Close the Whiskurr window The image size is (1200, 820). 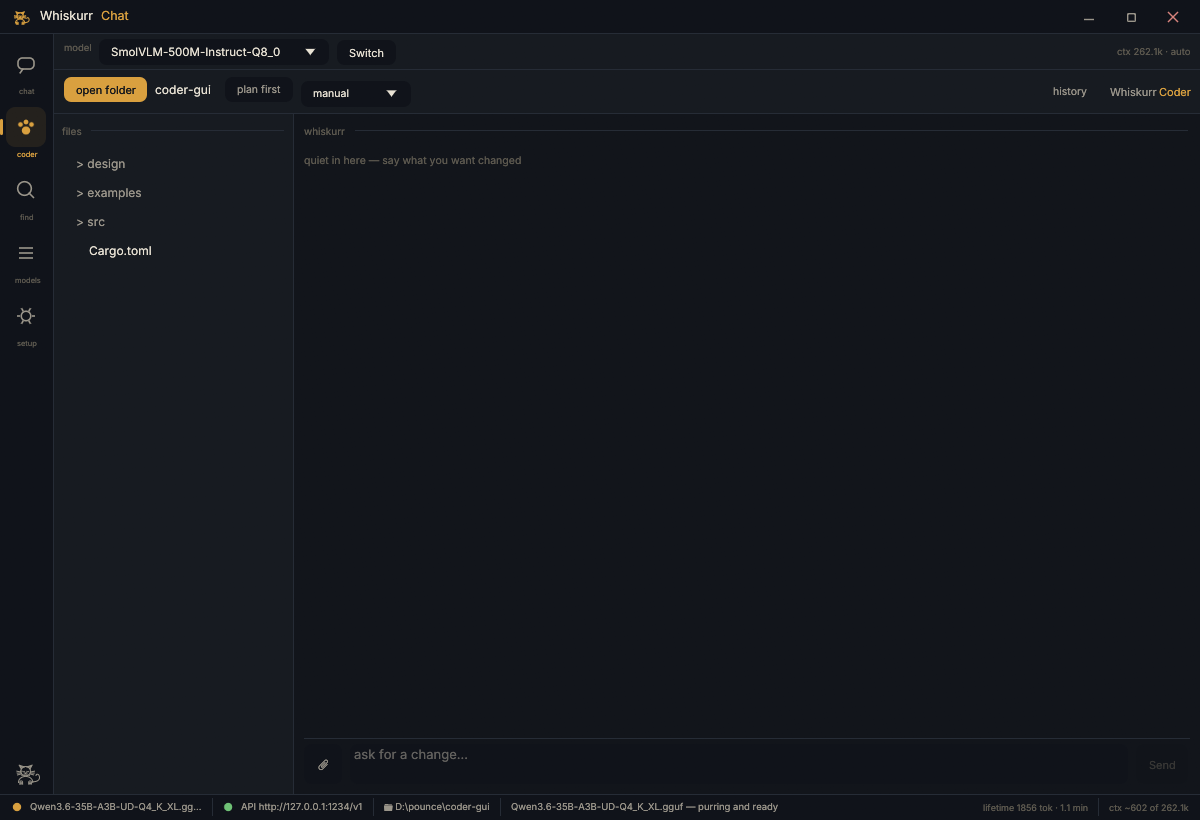(x=1173, y=17)
